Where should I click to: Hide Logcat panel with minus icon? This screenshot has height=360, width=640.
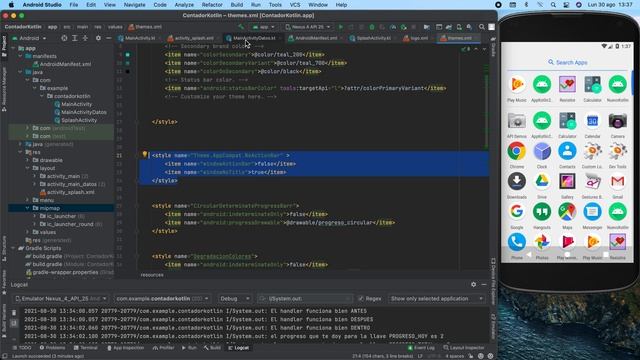click(484, 284)
